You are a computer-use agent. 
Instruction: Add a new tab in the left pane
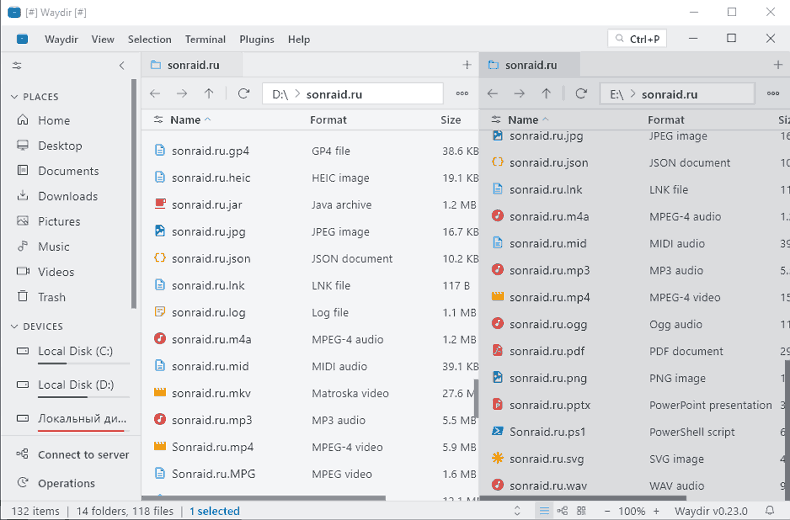point(467,65)
